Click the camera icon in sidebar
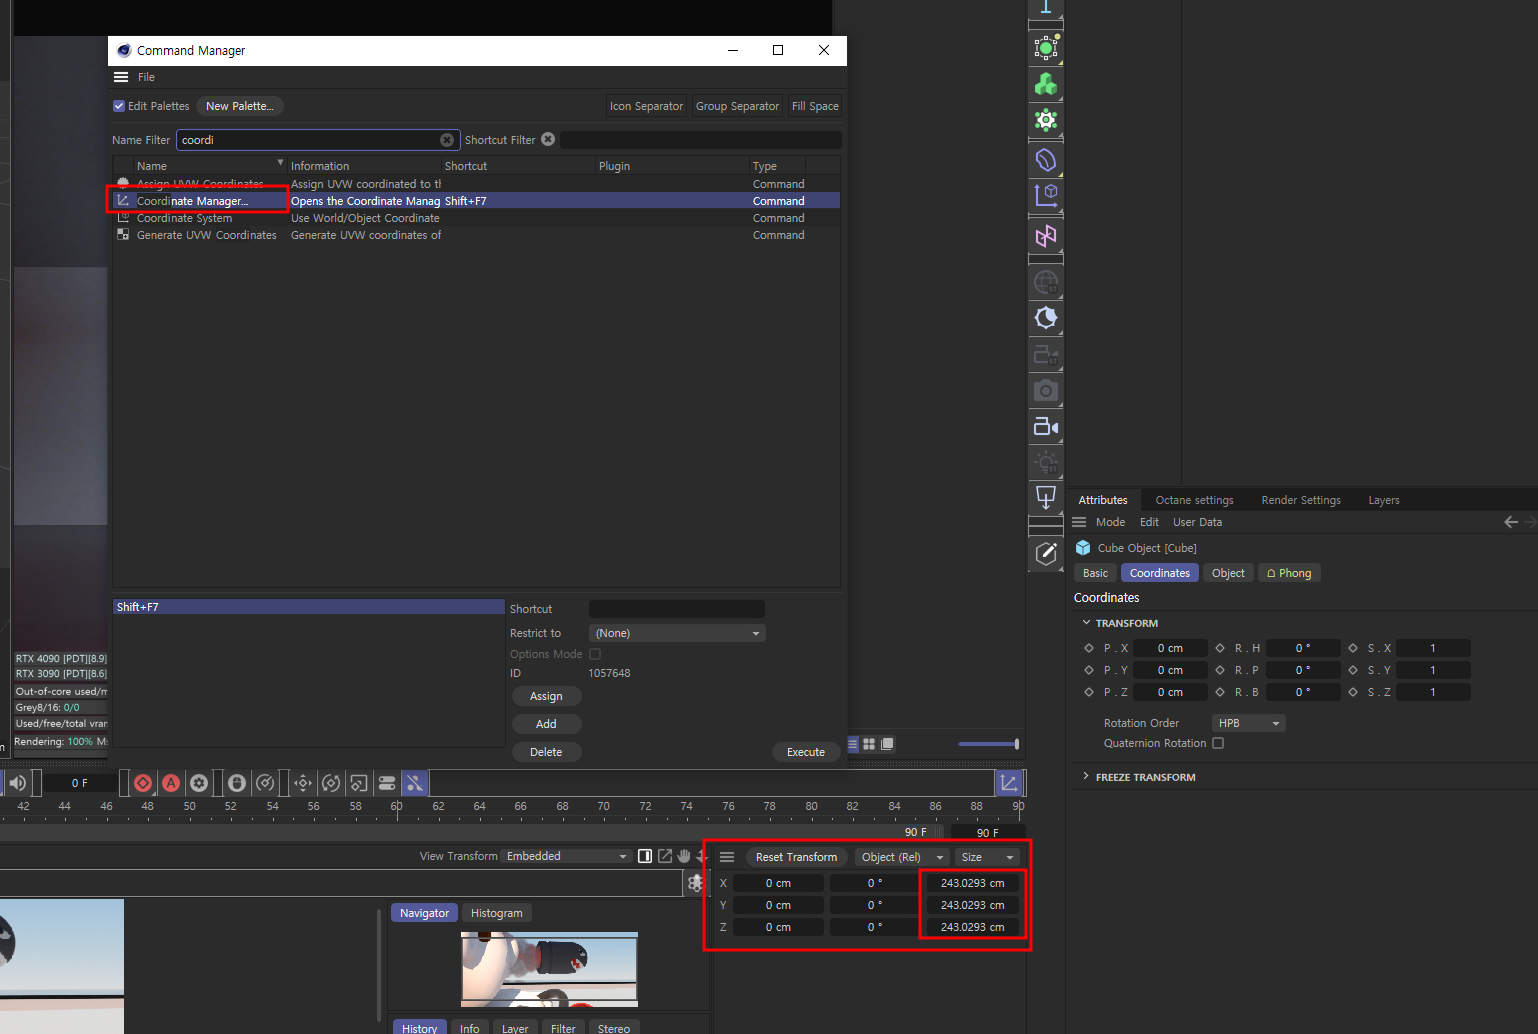The height and width of the screenshot is (1034, 1538). pos(1046,390)
